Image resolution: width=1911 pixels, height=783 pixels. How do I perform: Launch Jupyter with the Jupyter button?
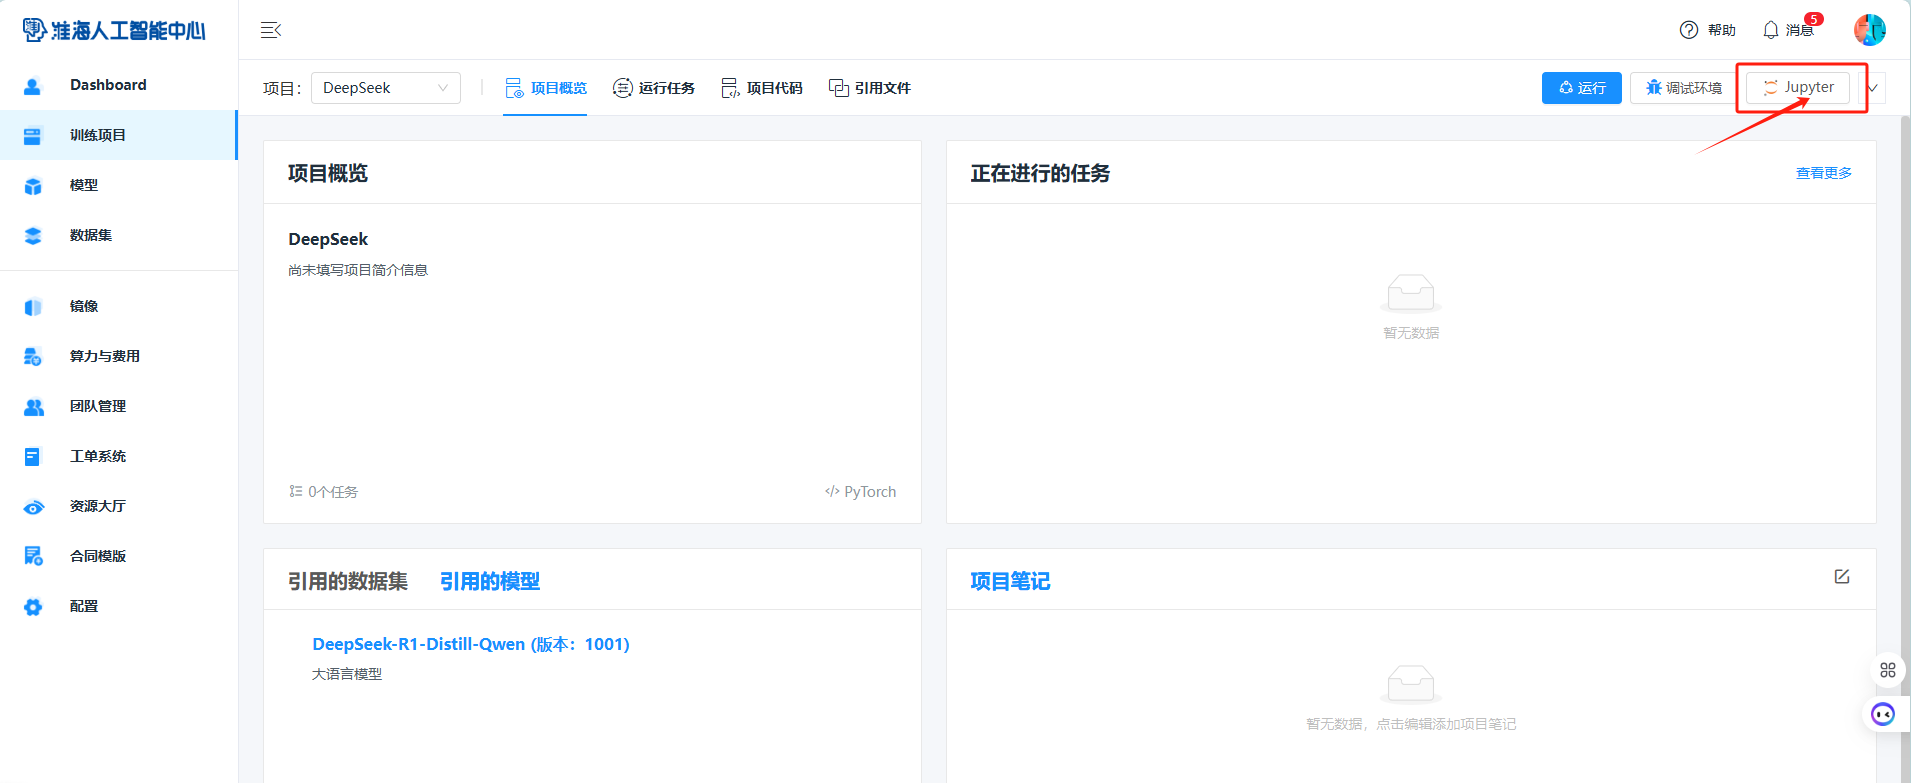(1798, 88)
